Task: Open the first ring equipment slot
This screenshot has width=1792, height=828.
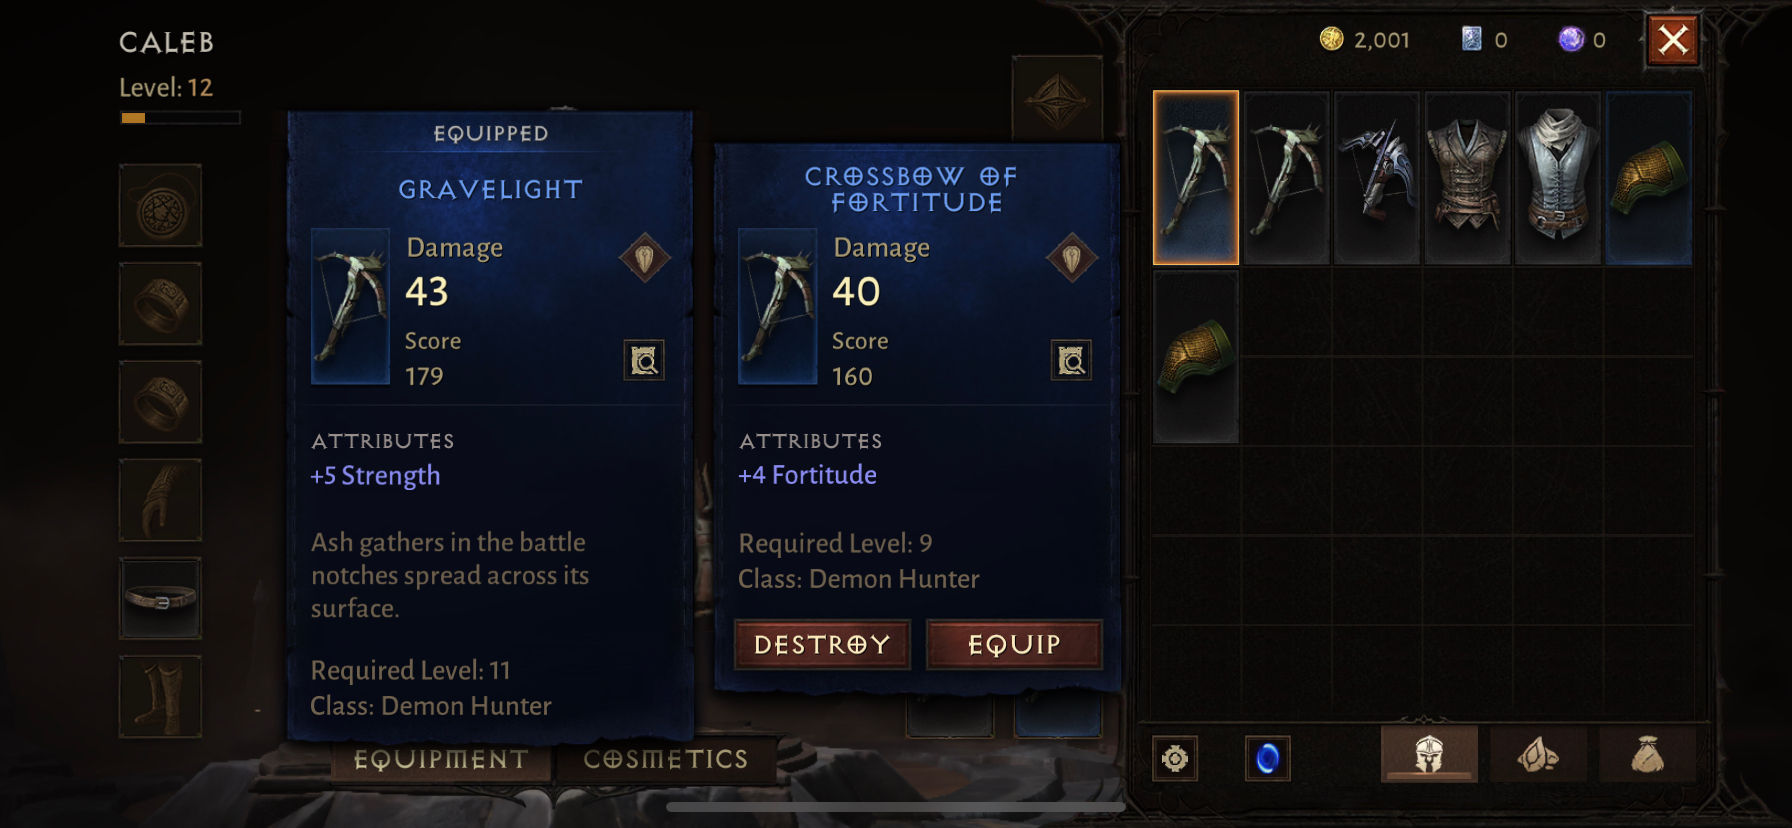Action: click(x=161, y=304)
